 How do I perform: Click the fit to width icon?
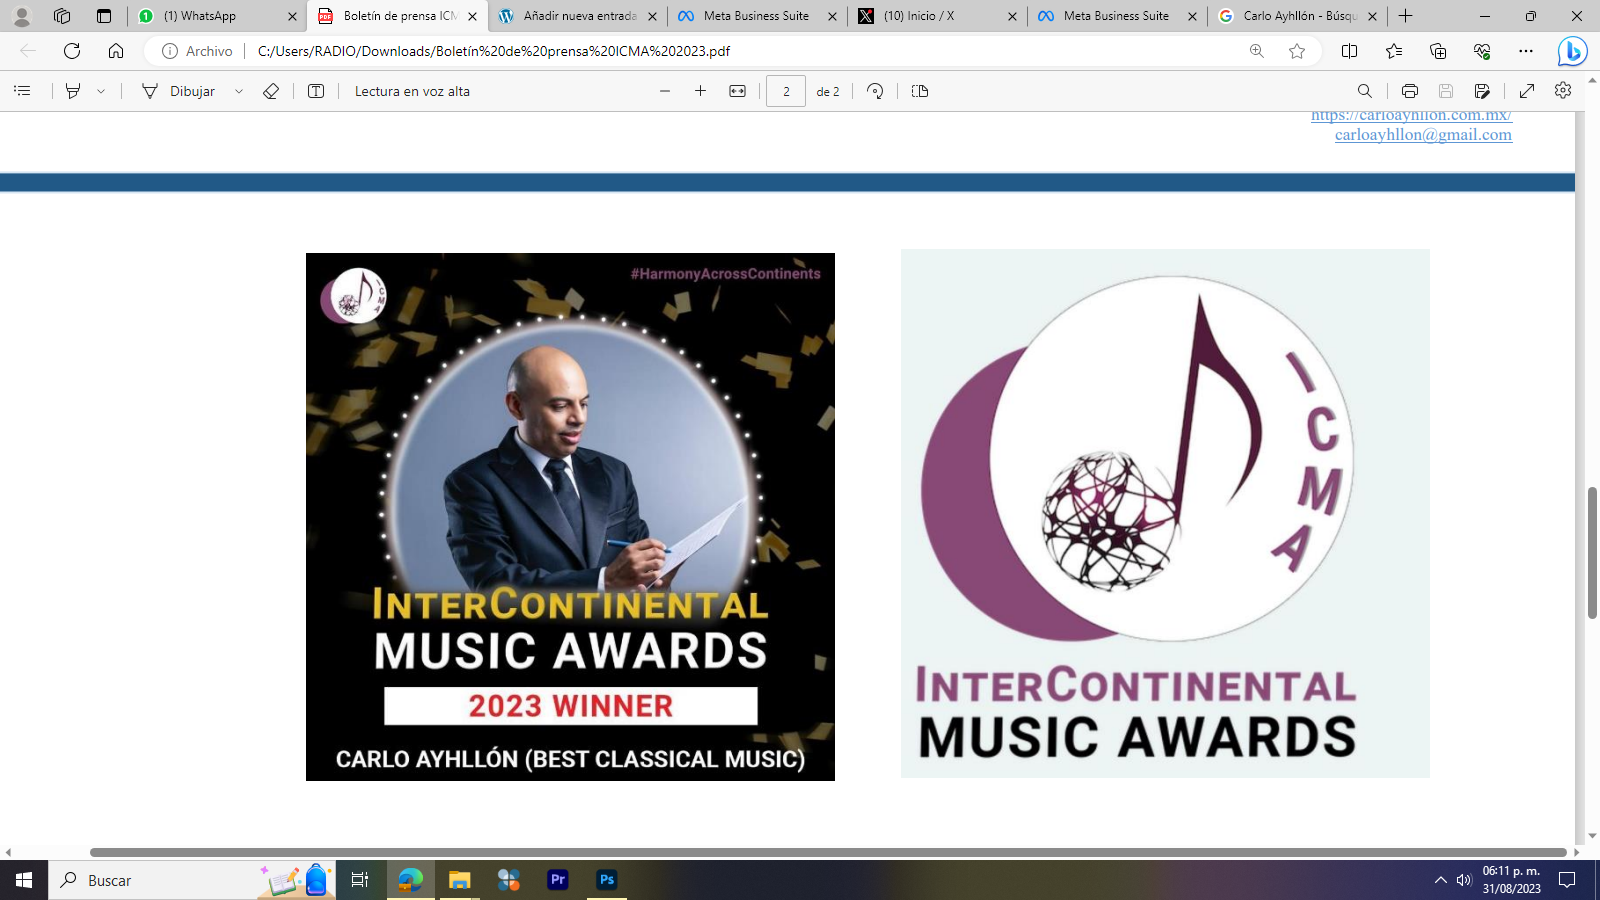[x=737, y=91]
